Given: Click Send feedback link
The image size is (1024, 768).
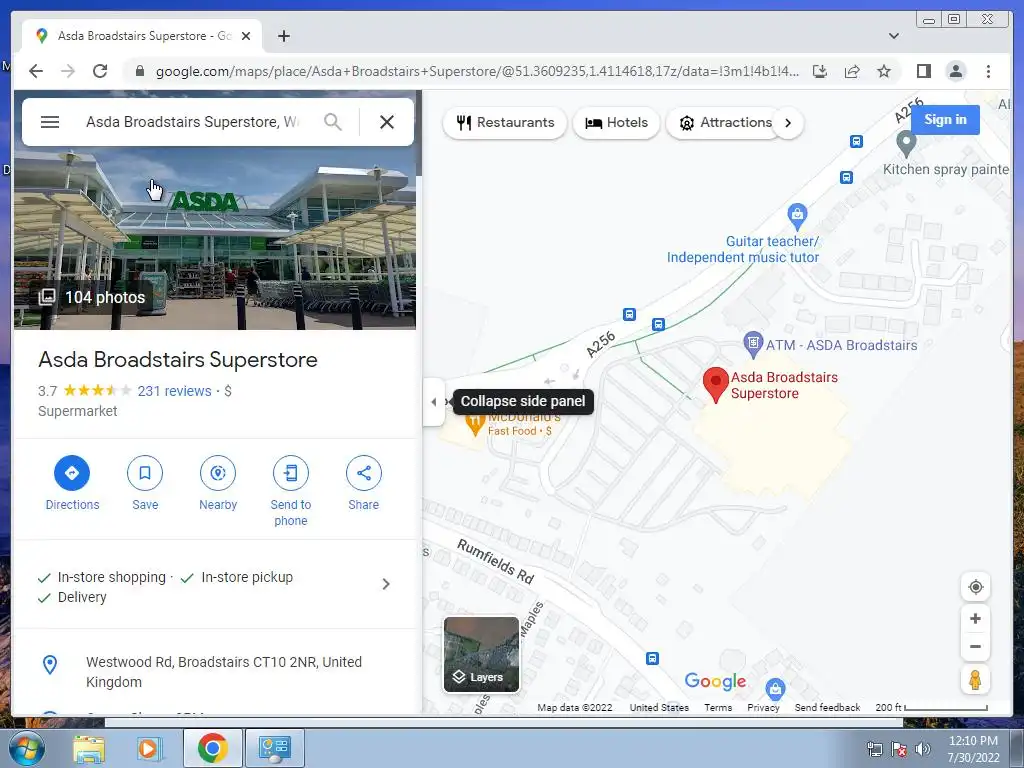Looking at the screenshot, I should [x=827, y=707].
